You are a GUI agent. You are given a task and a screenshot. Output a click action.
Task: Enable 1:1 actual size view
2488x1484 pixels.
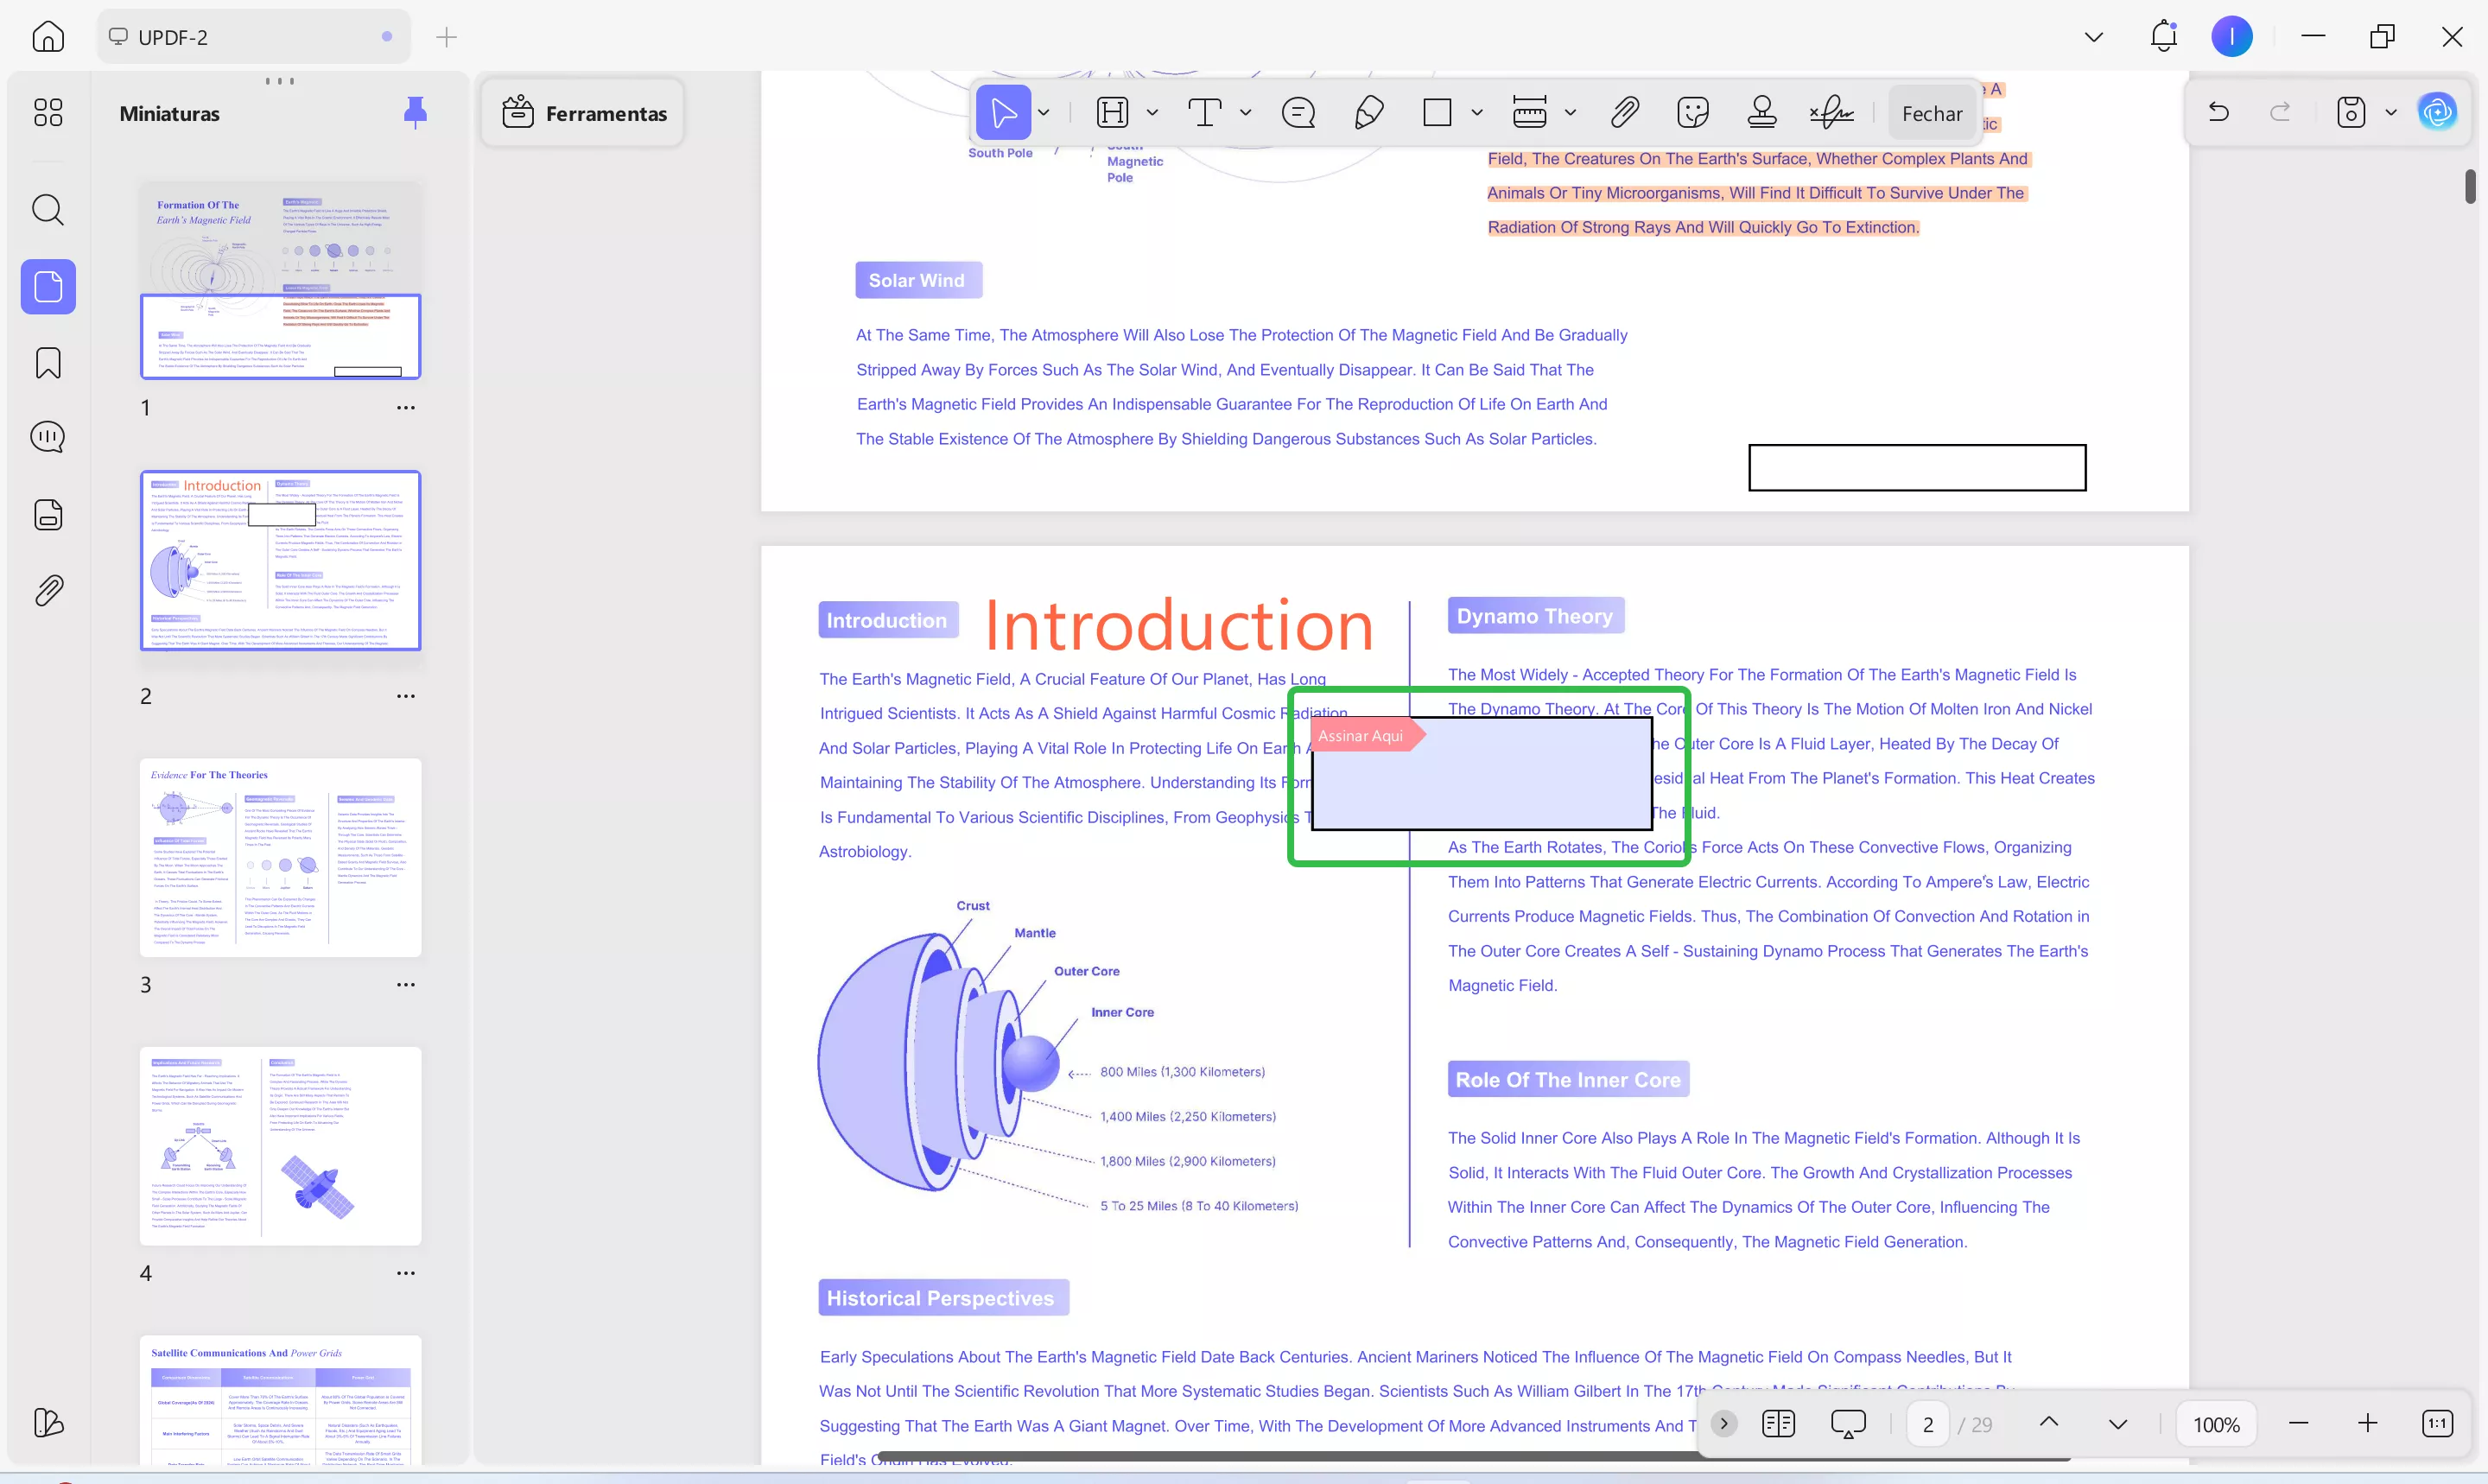point(2438,1423)
